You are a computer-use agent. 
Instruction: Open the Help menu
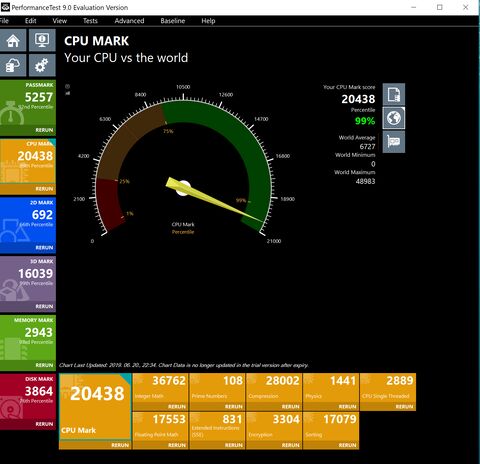208,21
